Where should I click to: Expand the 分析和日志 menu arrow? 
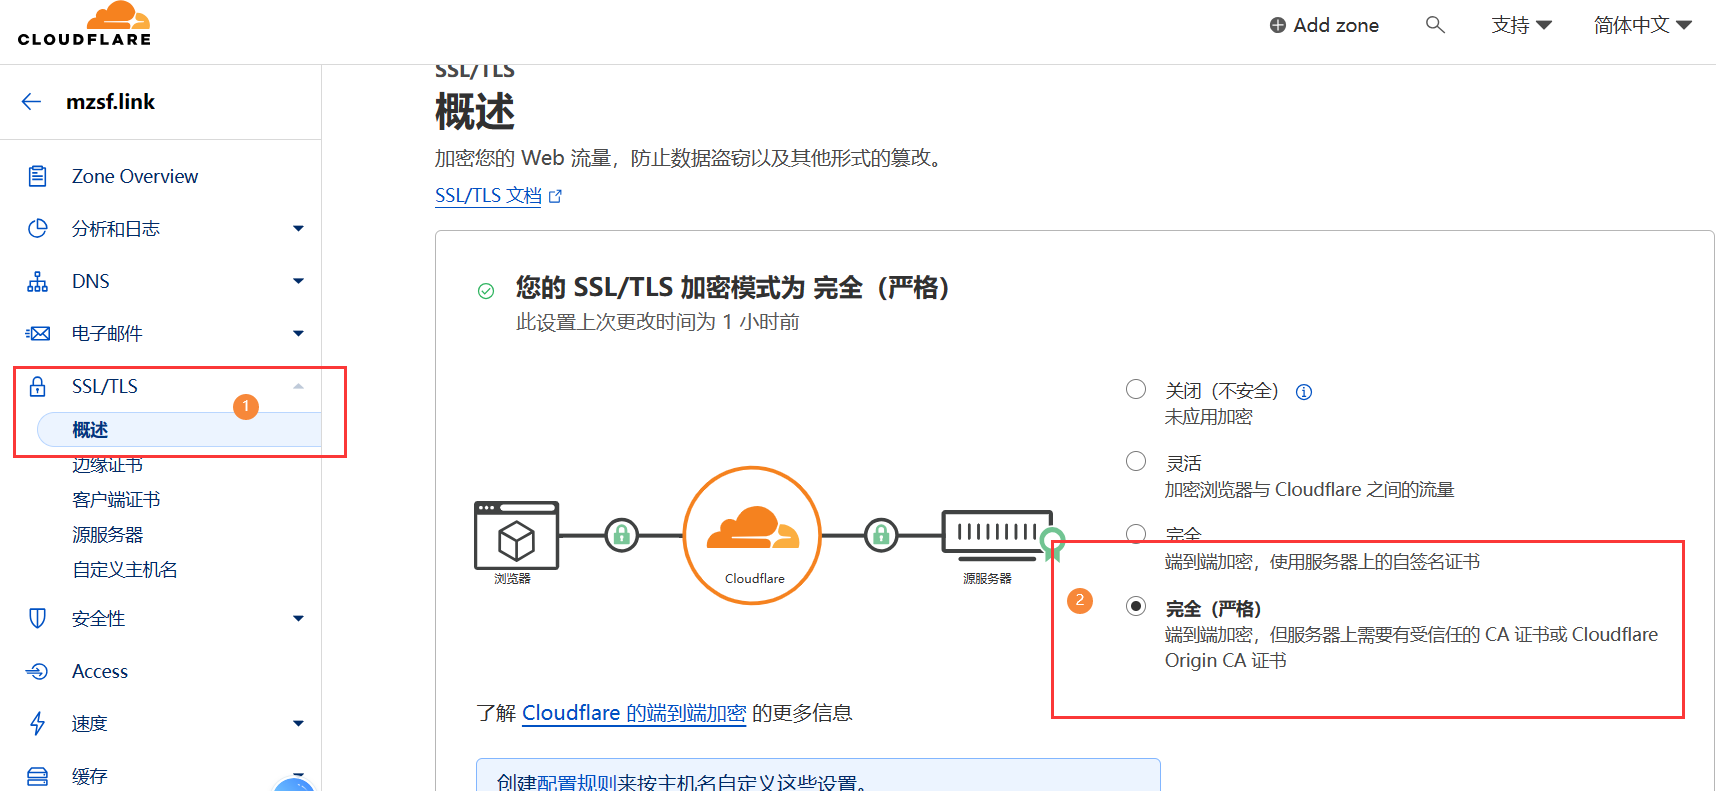tap(298, 229)
